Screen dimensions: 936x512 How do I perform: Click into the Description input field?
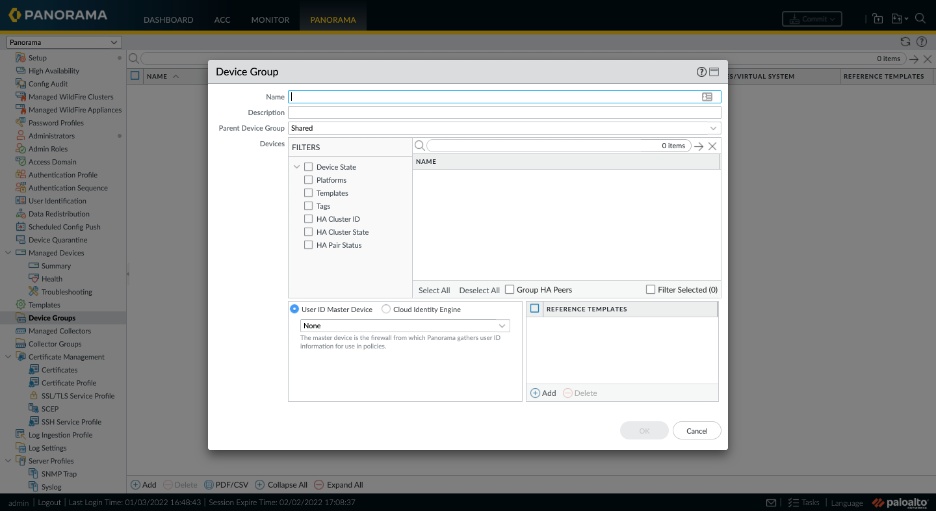[504, 112]
